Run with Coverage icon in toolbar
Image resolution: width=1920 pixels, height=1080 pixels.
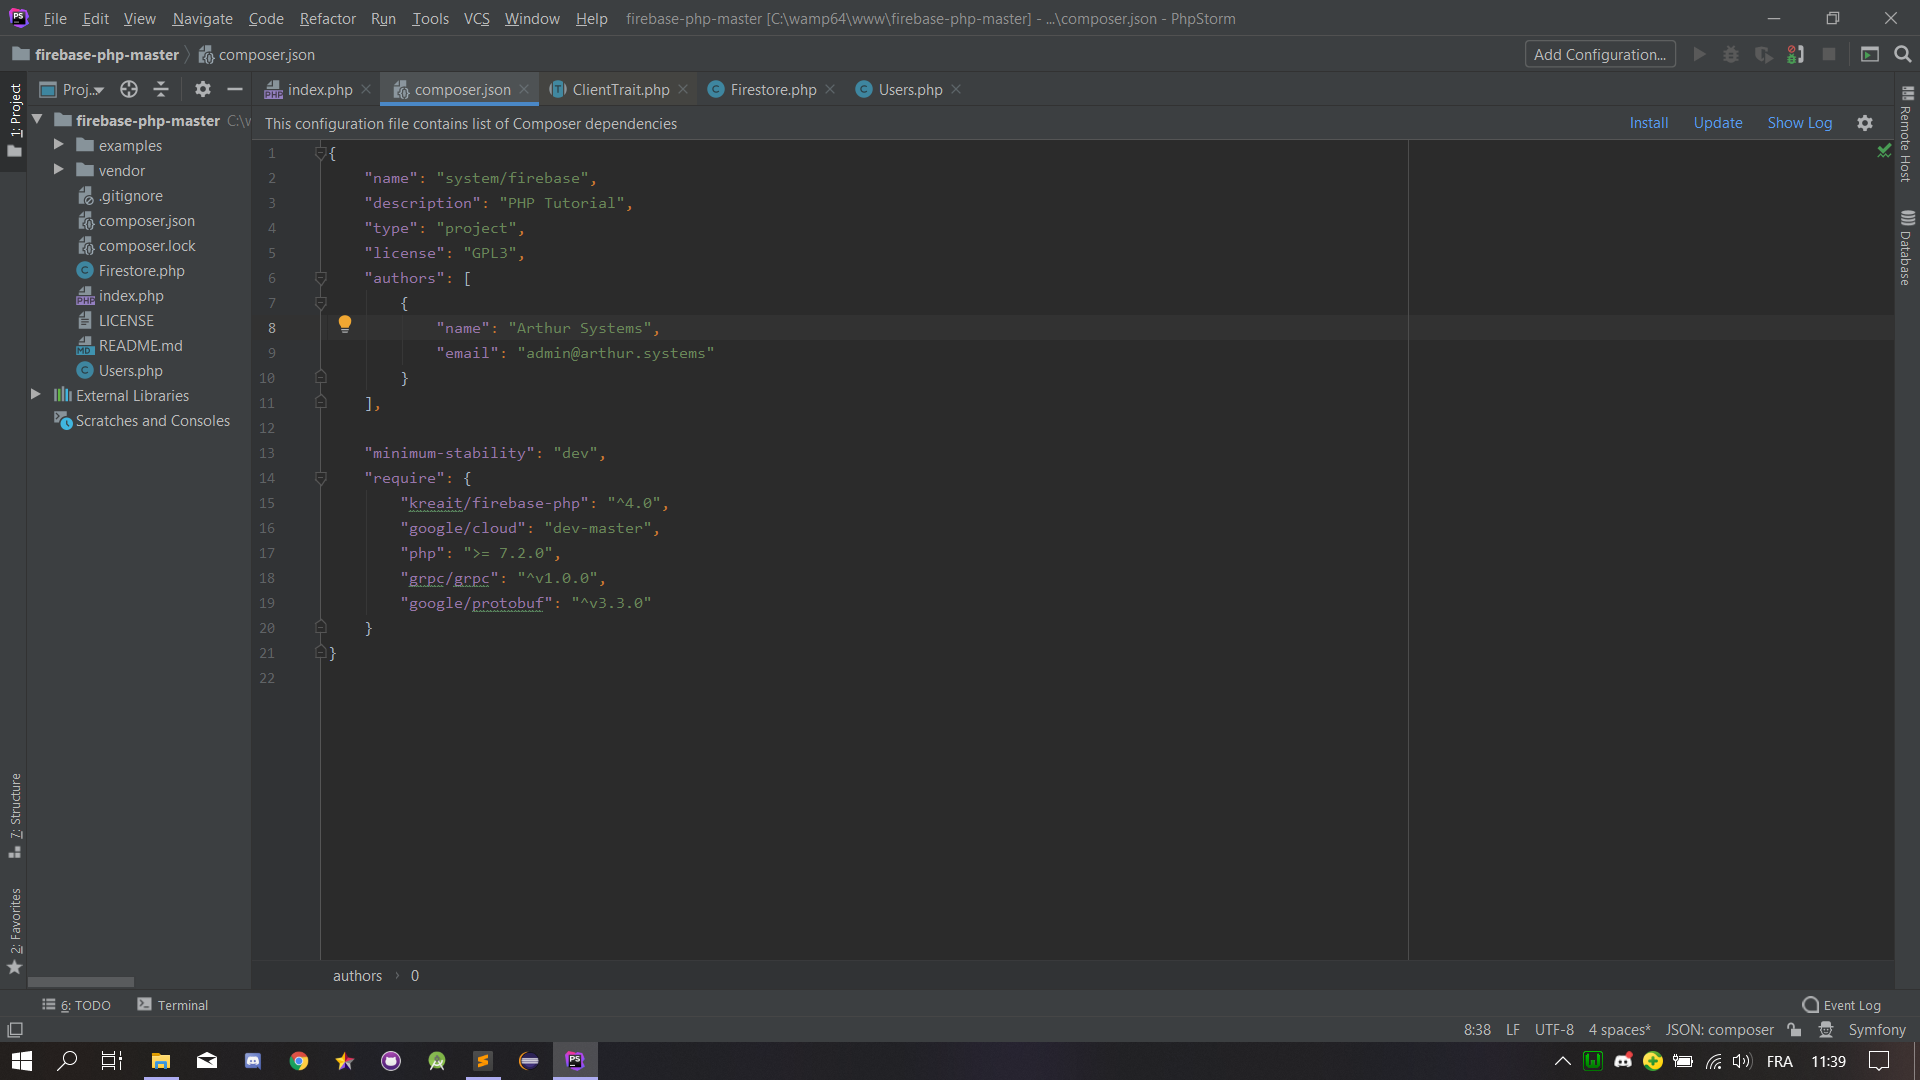point(1763,54)
